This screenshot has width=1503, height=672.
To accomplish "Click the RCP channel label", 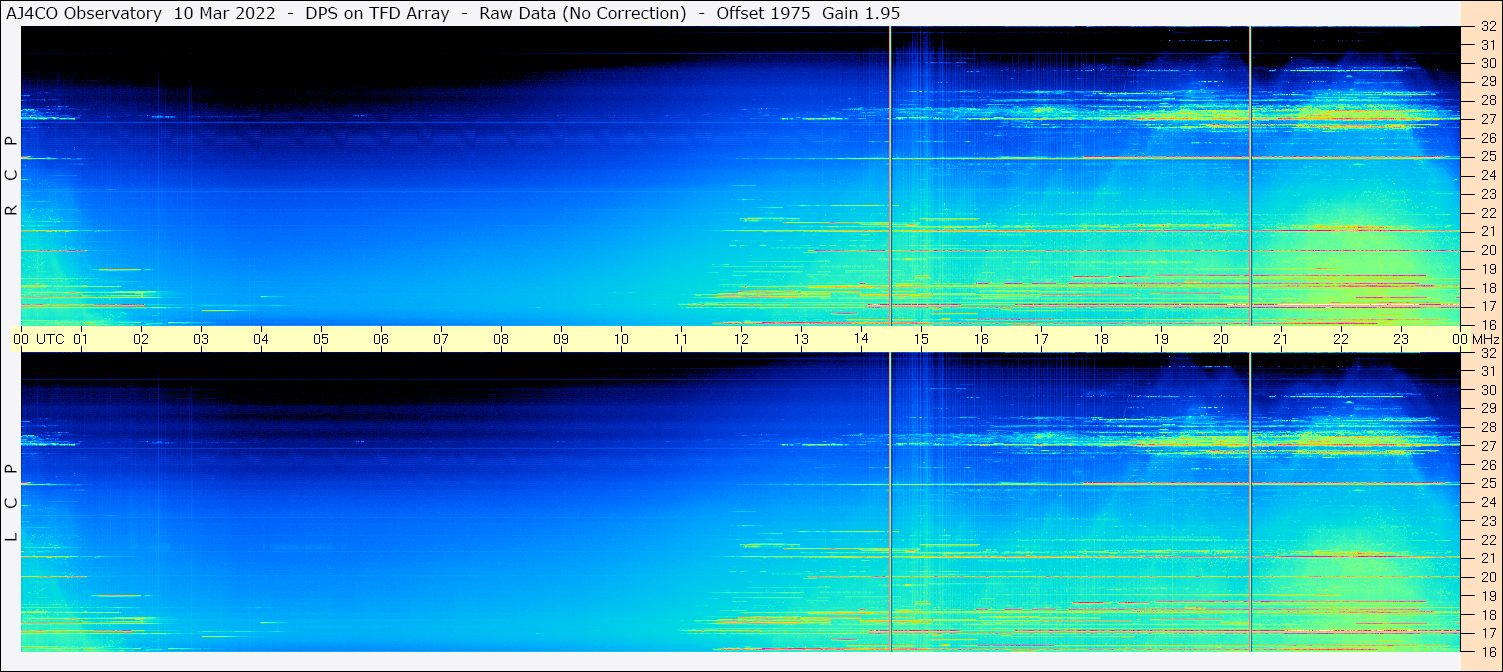I will [x=12, y=176].
